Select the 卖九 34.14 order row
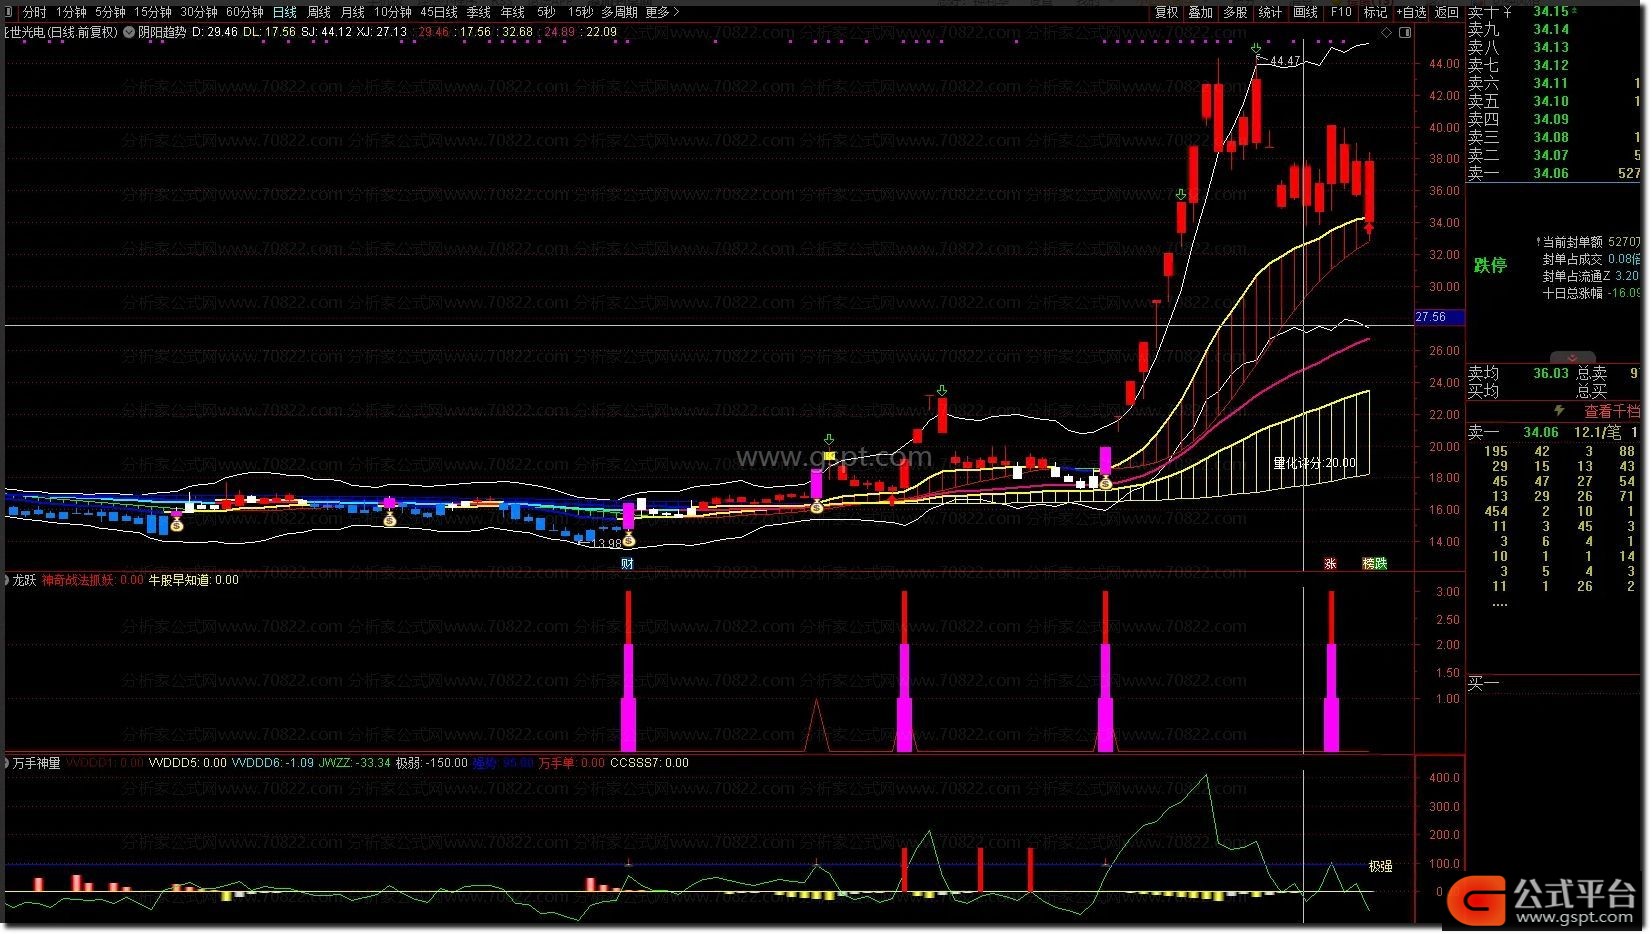The width and height of the screenshot is (1652, 934). pyautogui.click(x=1554, y=29)
